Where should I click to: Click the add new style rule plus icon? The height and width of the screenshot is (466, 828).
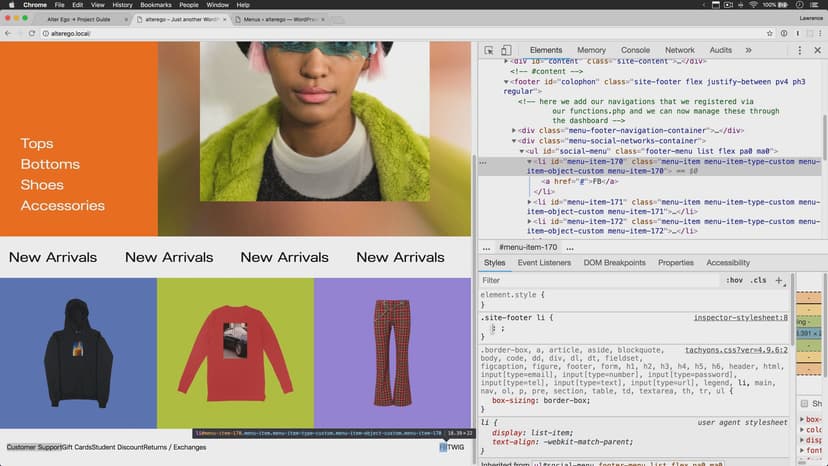pyautogui.click(x=779, y=280)
